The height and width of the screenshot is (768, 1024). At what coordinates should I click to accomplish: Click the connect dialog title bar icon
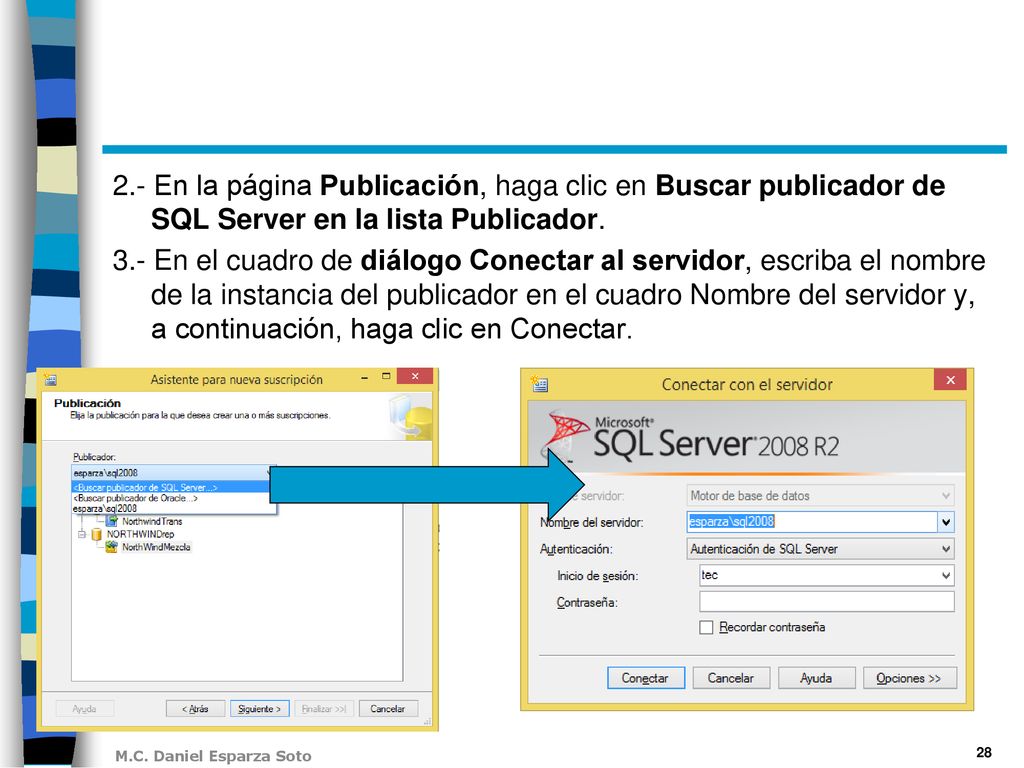(539, 383)
